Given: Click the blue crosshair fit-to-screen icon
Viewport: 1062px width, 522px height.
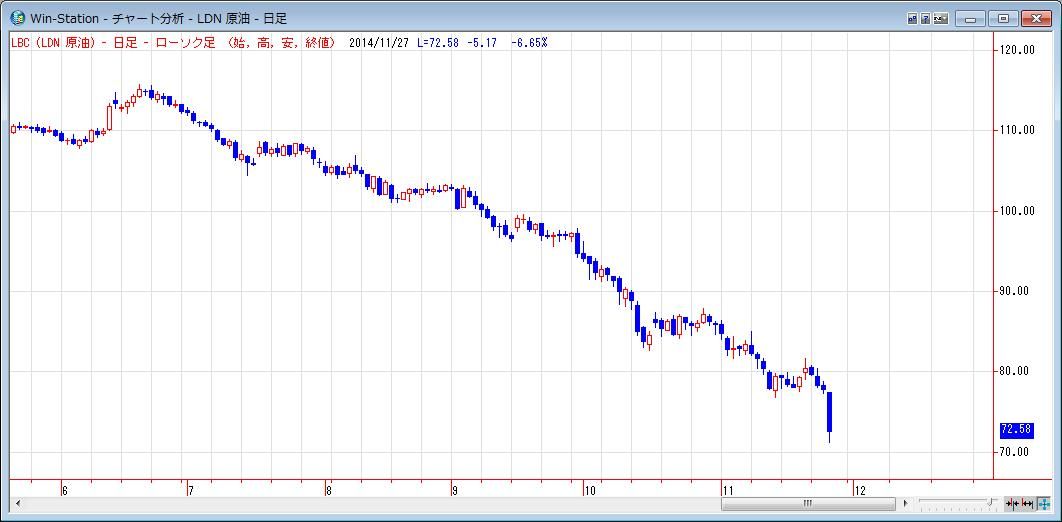Looking at the screenshot, I should (x=1044, y=504).
